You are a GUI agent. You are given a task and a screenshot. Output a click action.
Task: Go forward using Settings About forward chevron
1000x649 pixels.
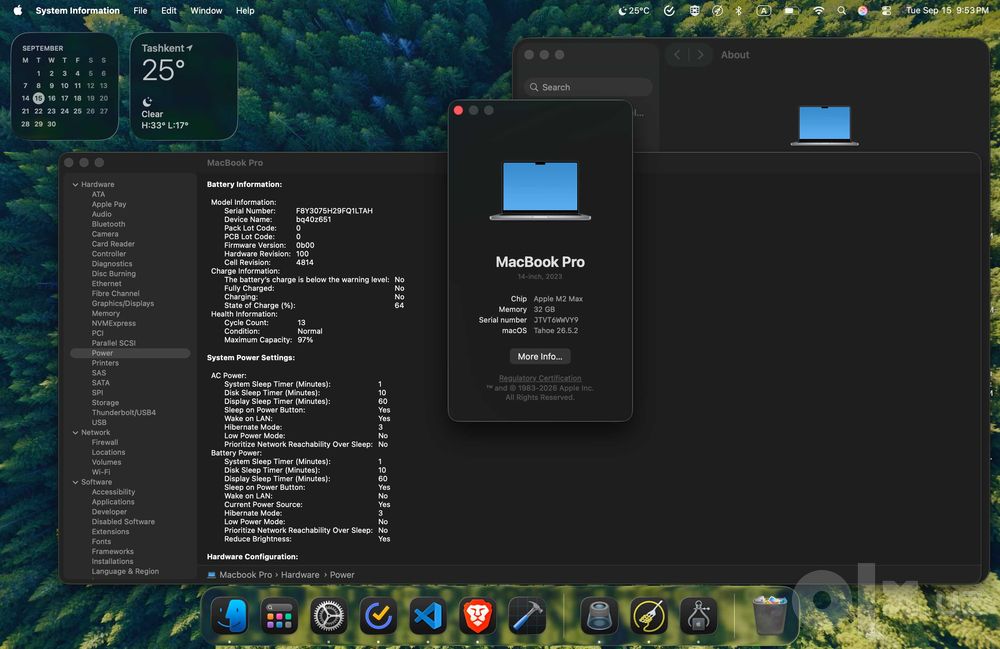pyautogui.click(x=700, y=55)
